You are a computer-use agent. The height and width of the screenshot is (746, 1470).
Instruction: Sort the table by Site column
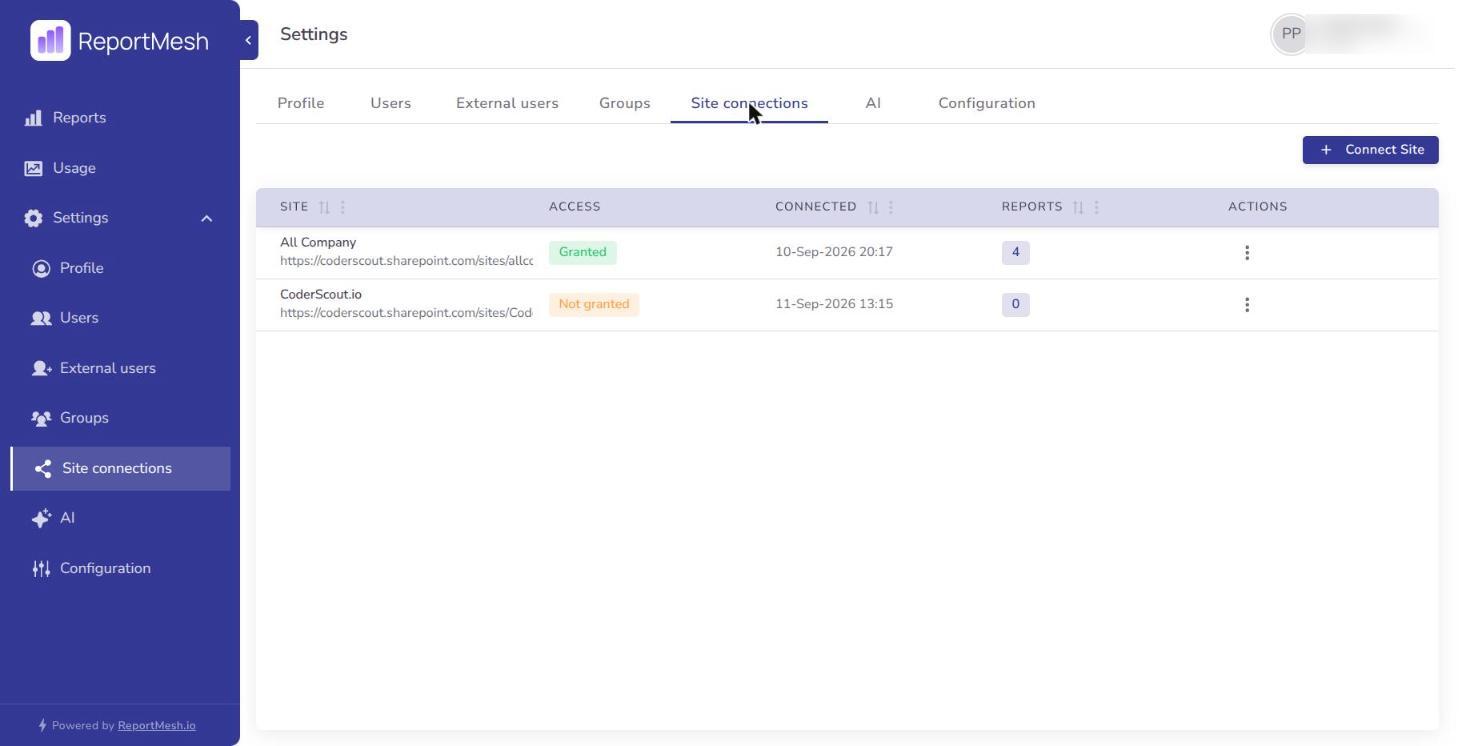[x=324, y=207]
